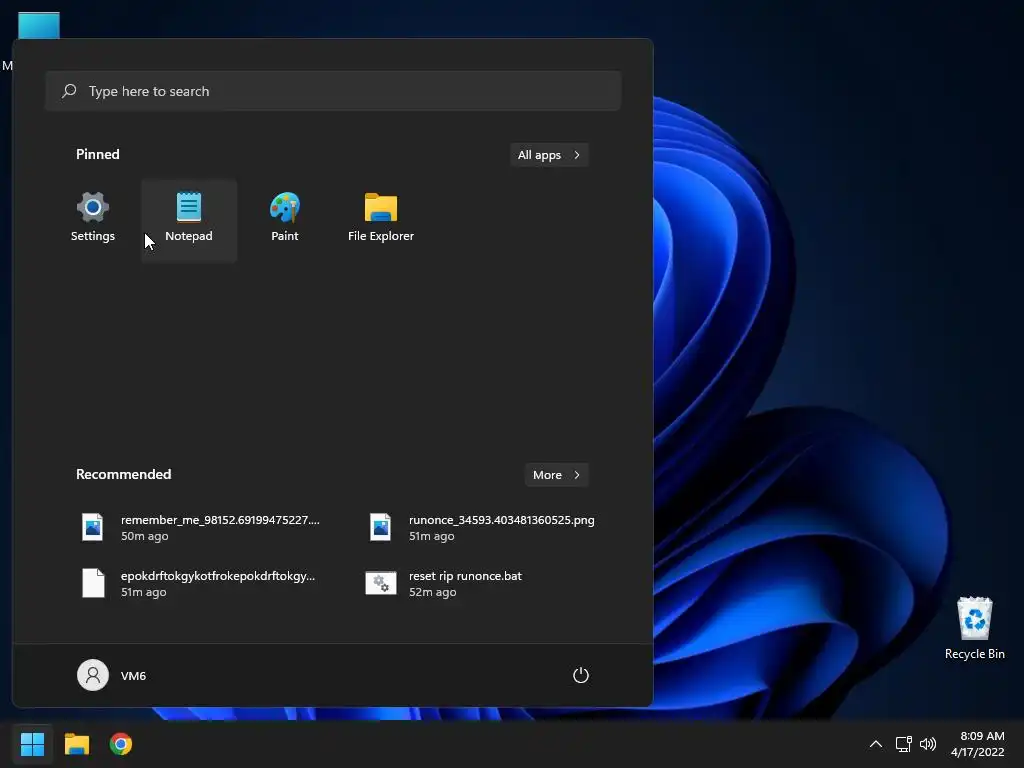Open remember_me_98152 recommended image

coord(201,527)
